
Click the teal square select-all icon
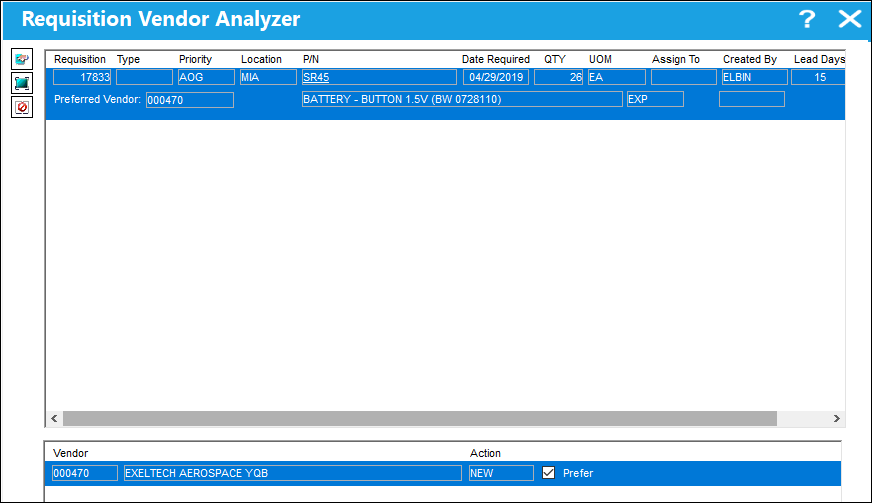click(22, 83)
